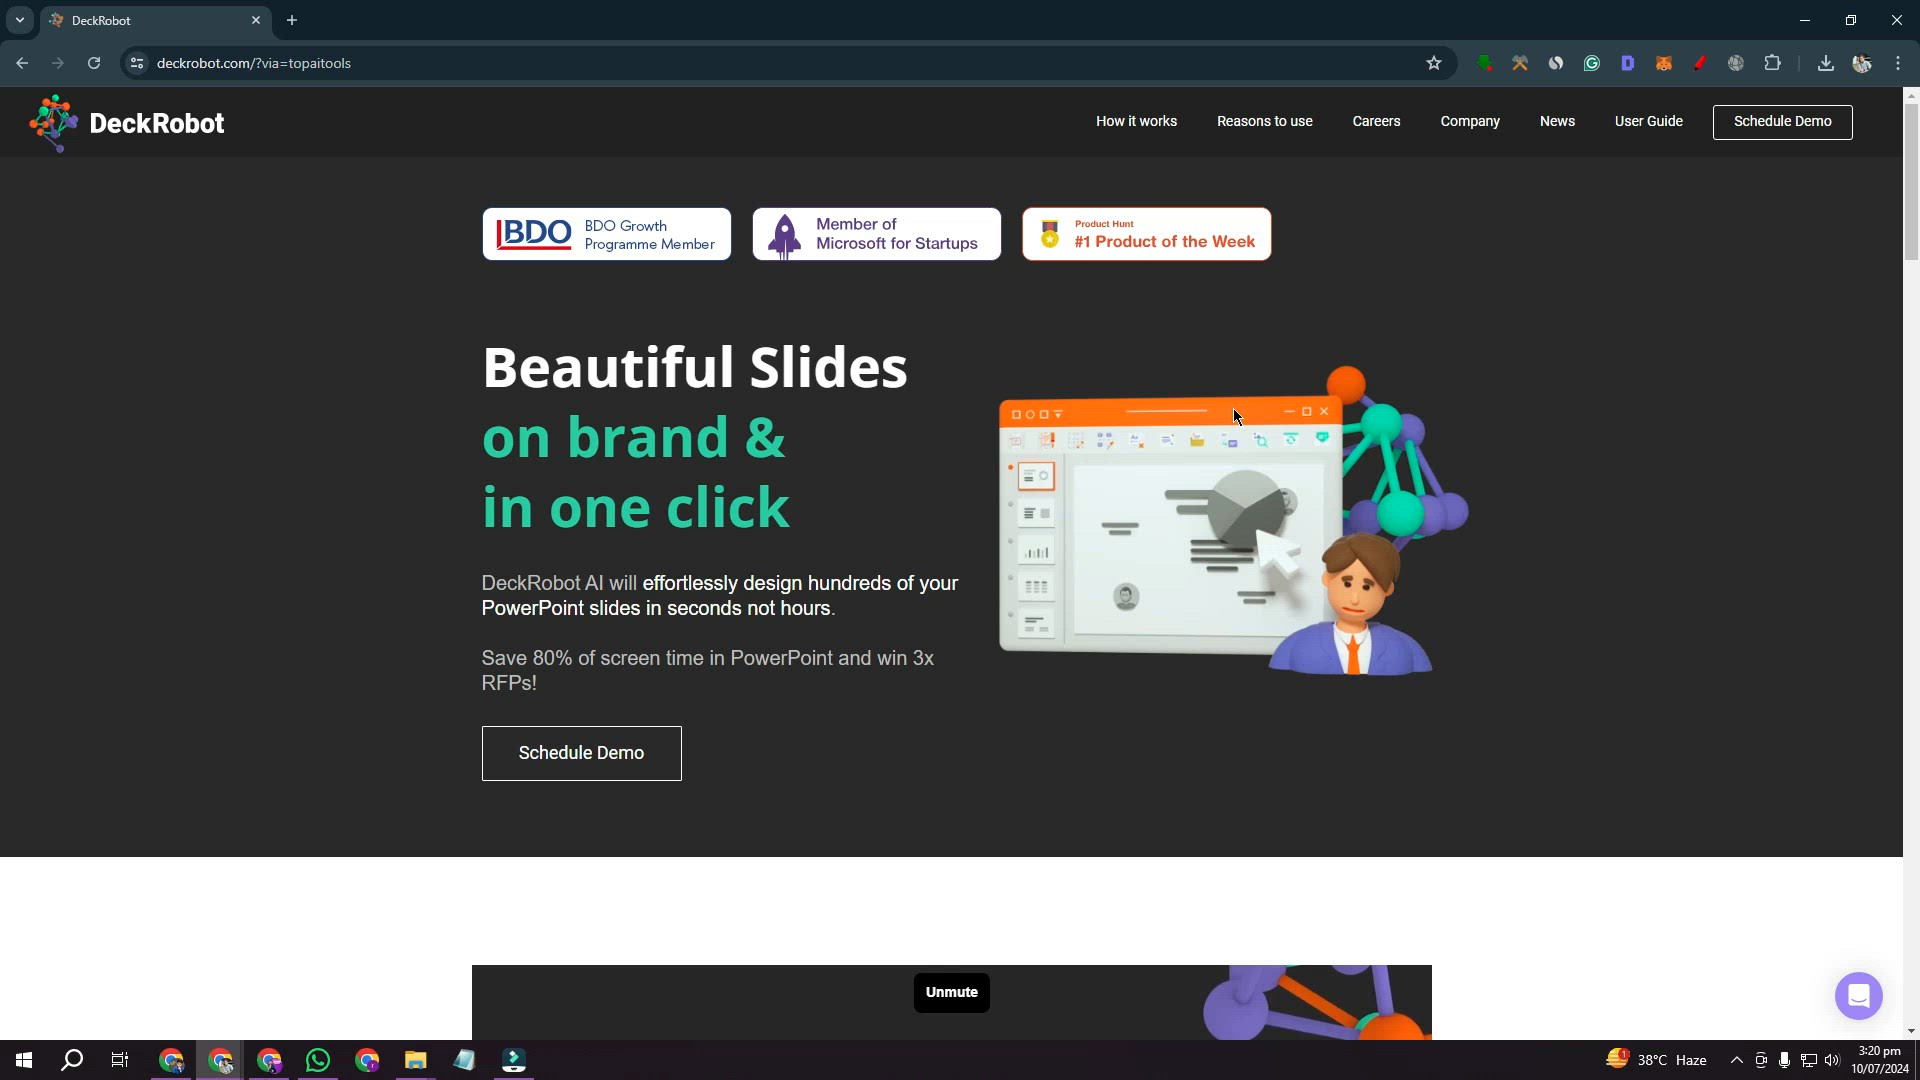The height and width of the screenshot is (1080, 1920).
Task: Open the Reasons to use menu item
Action: click(1264, 121)
